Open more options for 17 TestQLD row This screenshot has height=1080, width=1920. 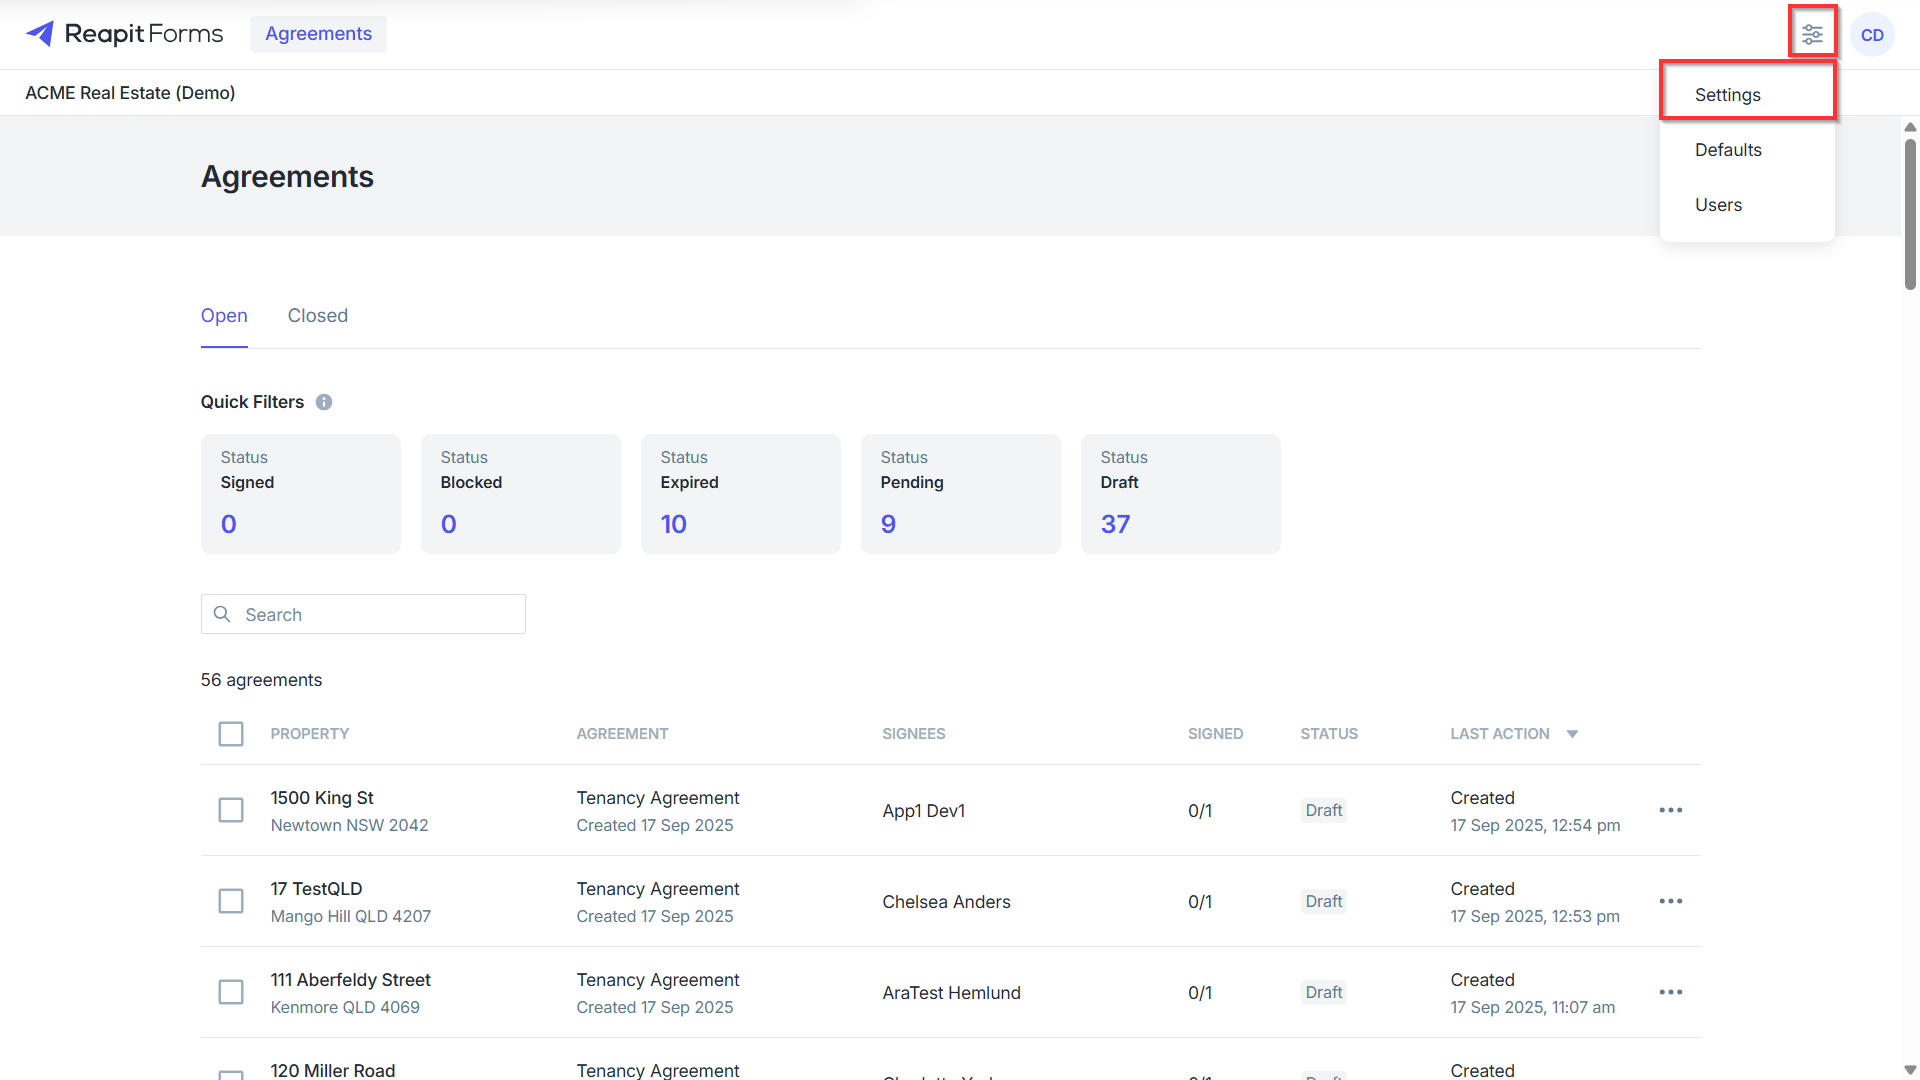coord(1671,901)
